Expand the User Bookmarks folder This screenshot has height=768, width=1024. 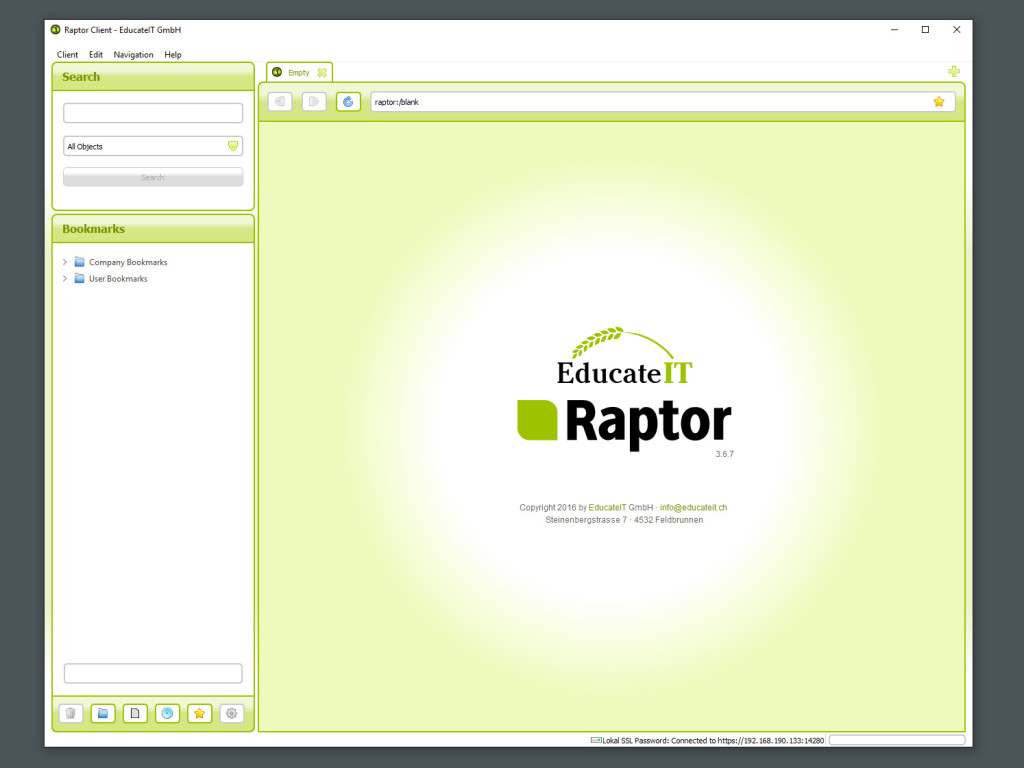(65, 279)
